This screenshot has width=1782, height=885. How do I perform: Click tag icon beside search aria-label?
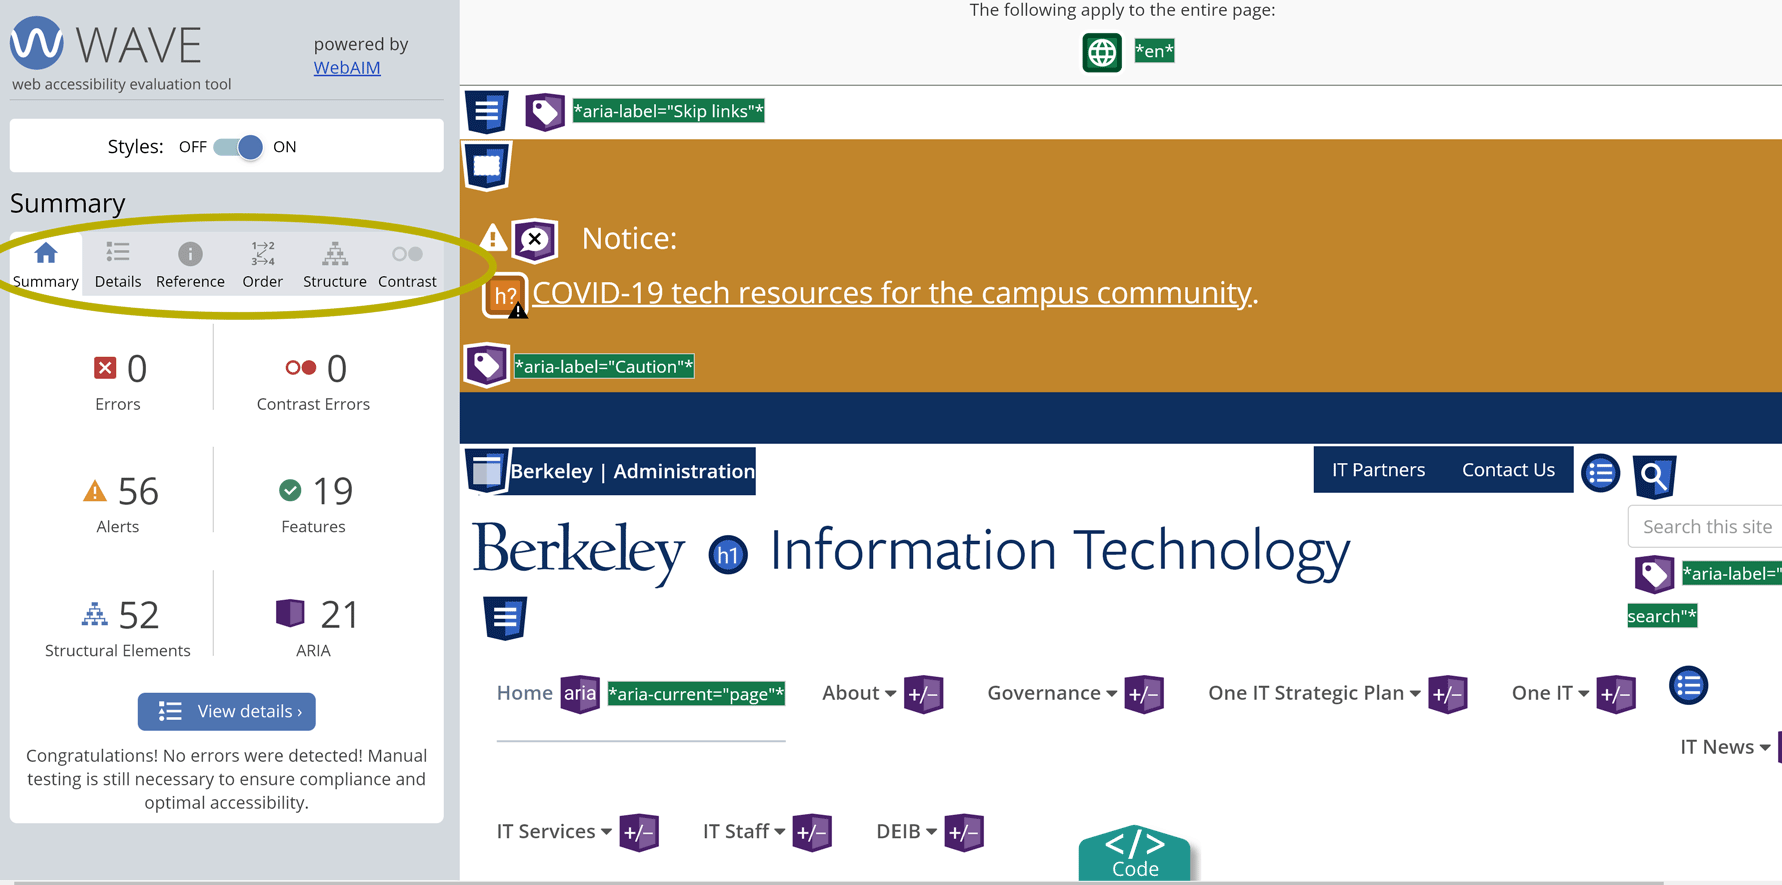click(1654, 574)
